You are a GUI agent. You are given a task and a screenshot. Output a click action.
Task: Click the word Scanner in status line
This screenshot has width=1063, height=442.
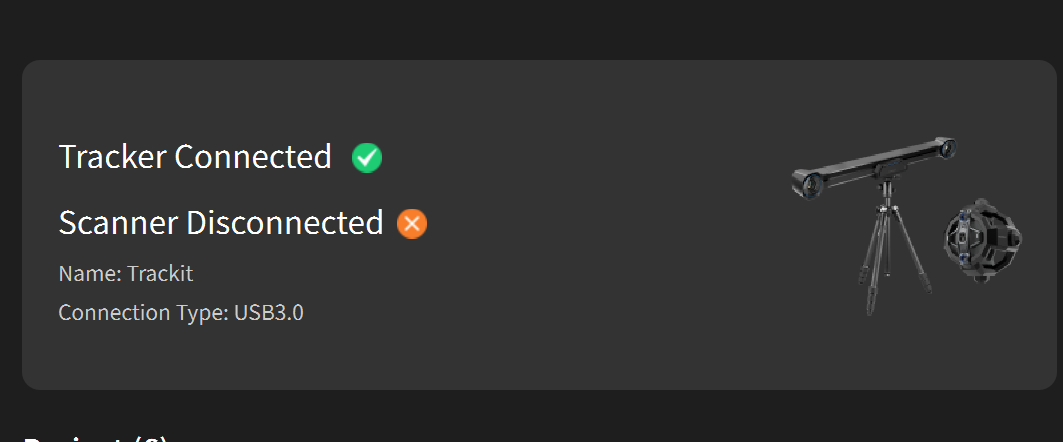pyautogui.click(x=119, y=223)
